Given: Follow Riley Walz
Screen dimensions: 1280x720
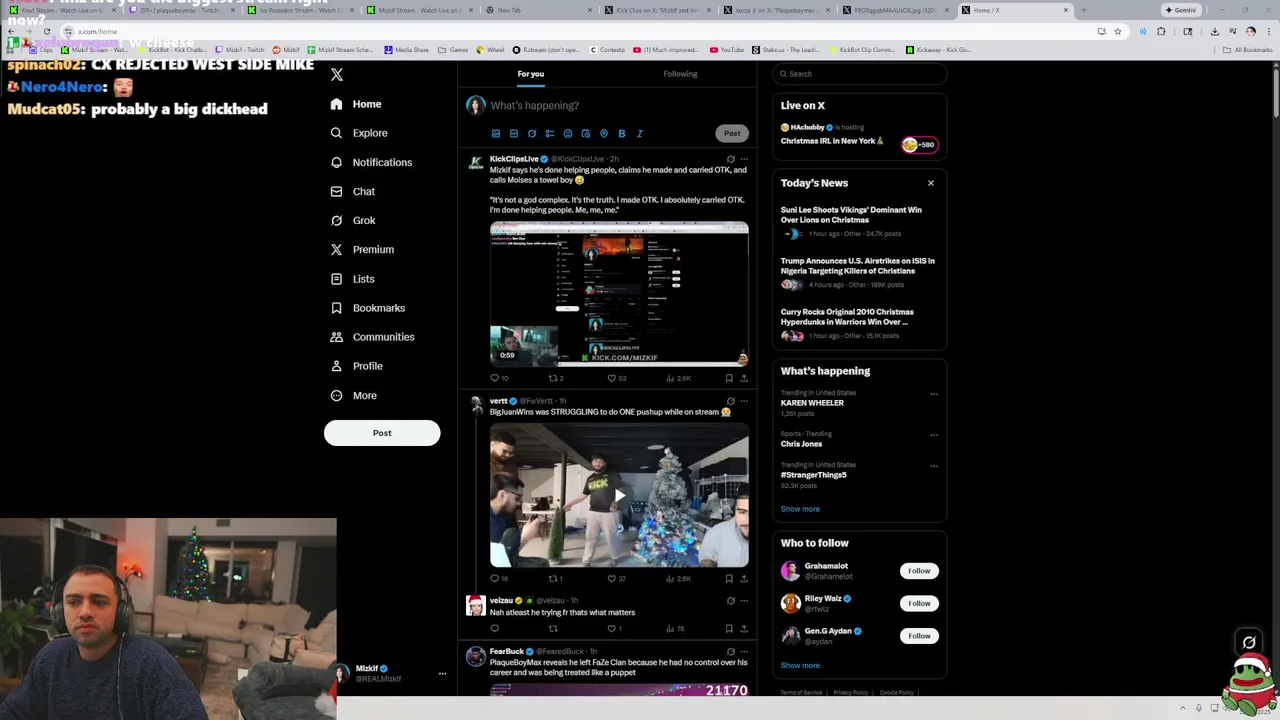Looking at the screenshot, I should point(919,603).
